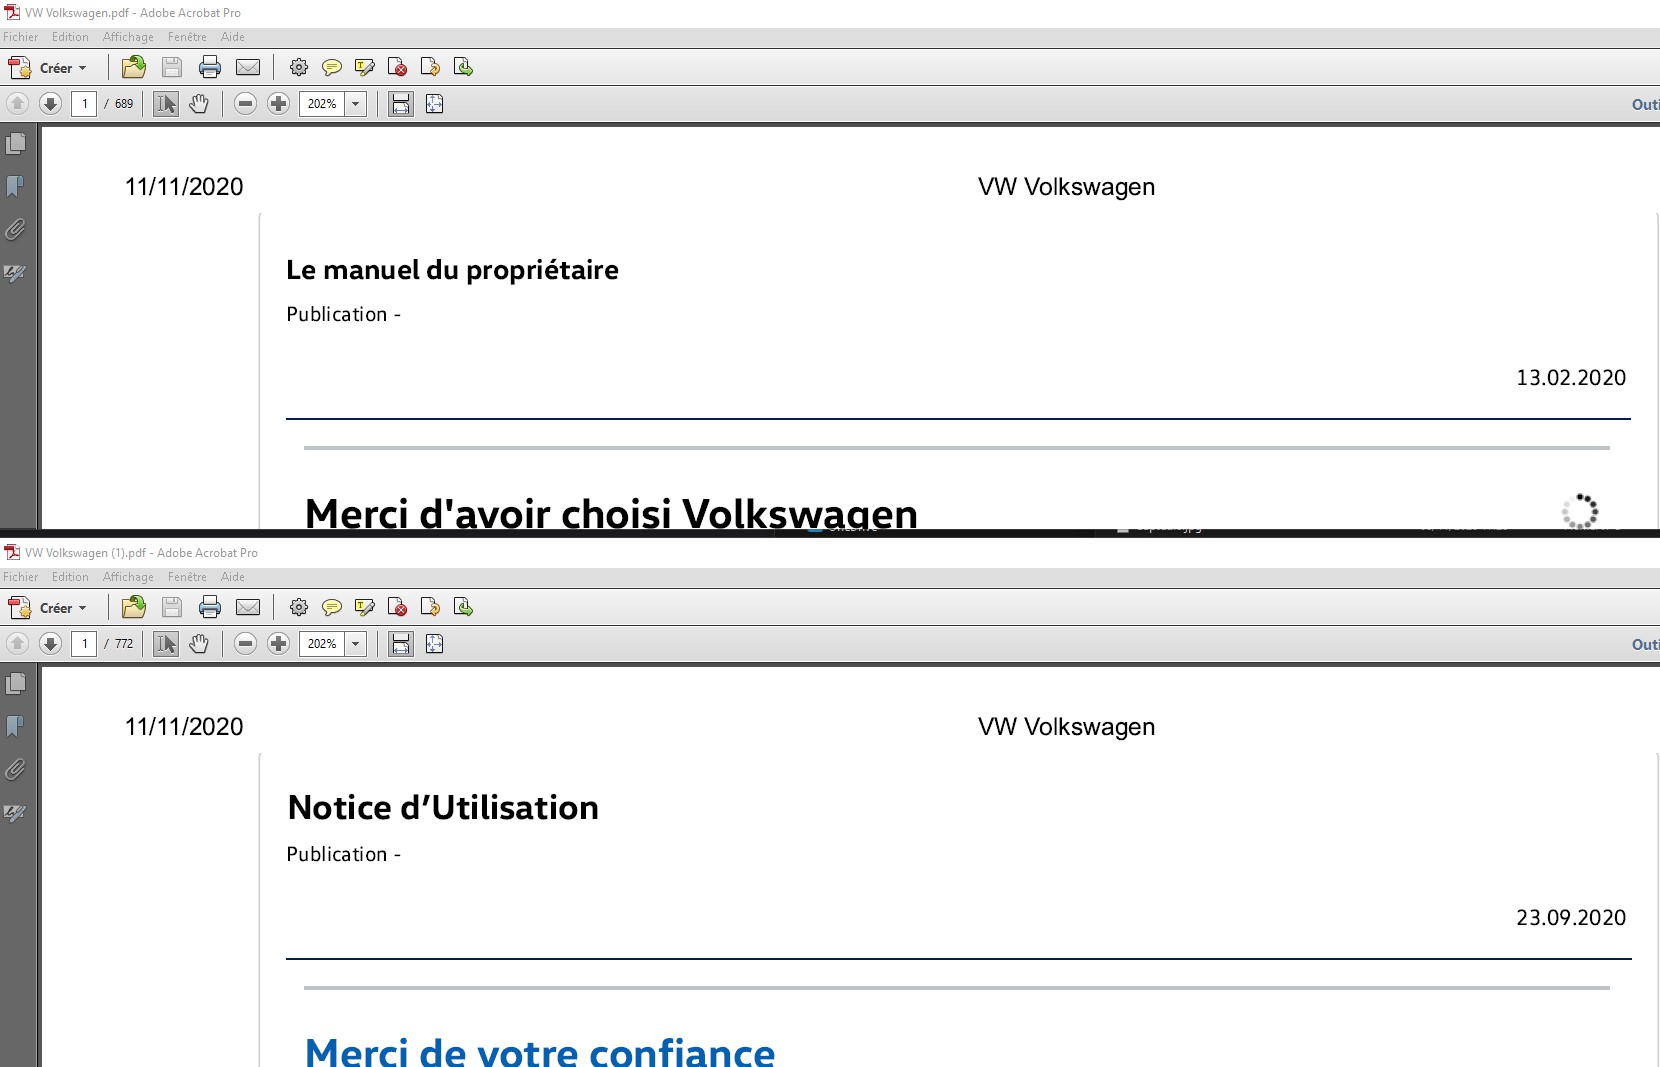1660x1067 pixels.
Task: Zoom in with plus button, bottom window
Action: tap(279, 643)
